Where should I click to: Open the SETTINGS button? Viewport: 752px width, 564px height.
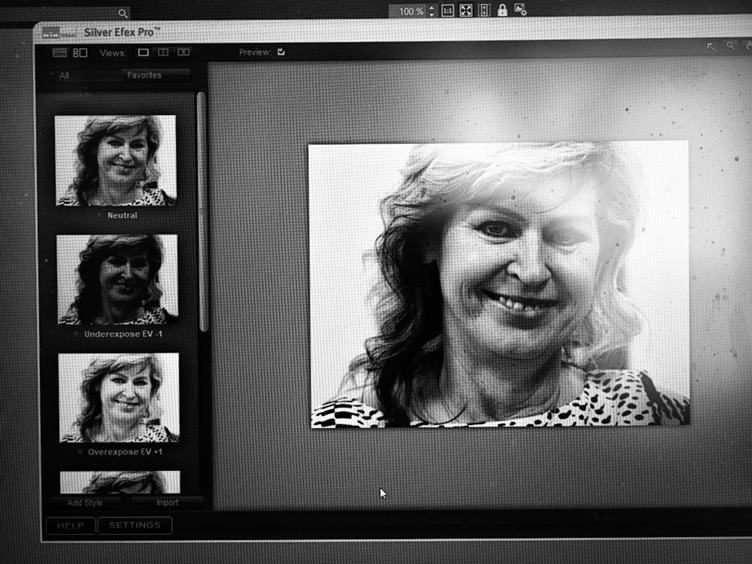pyautogui.click(x=135, y=525)
